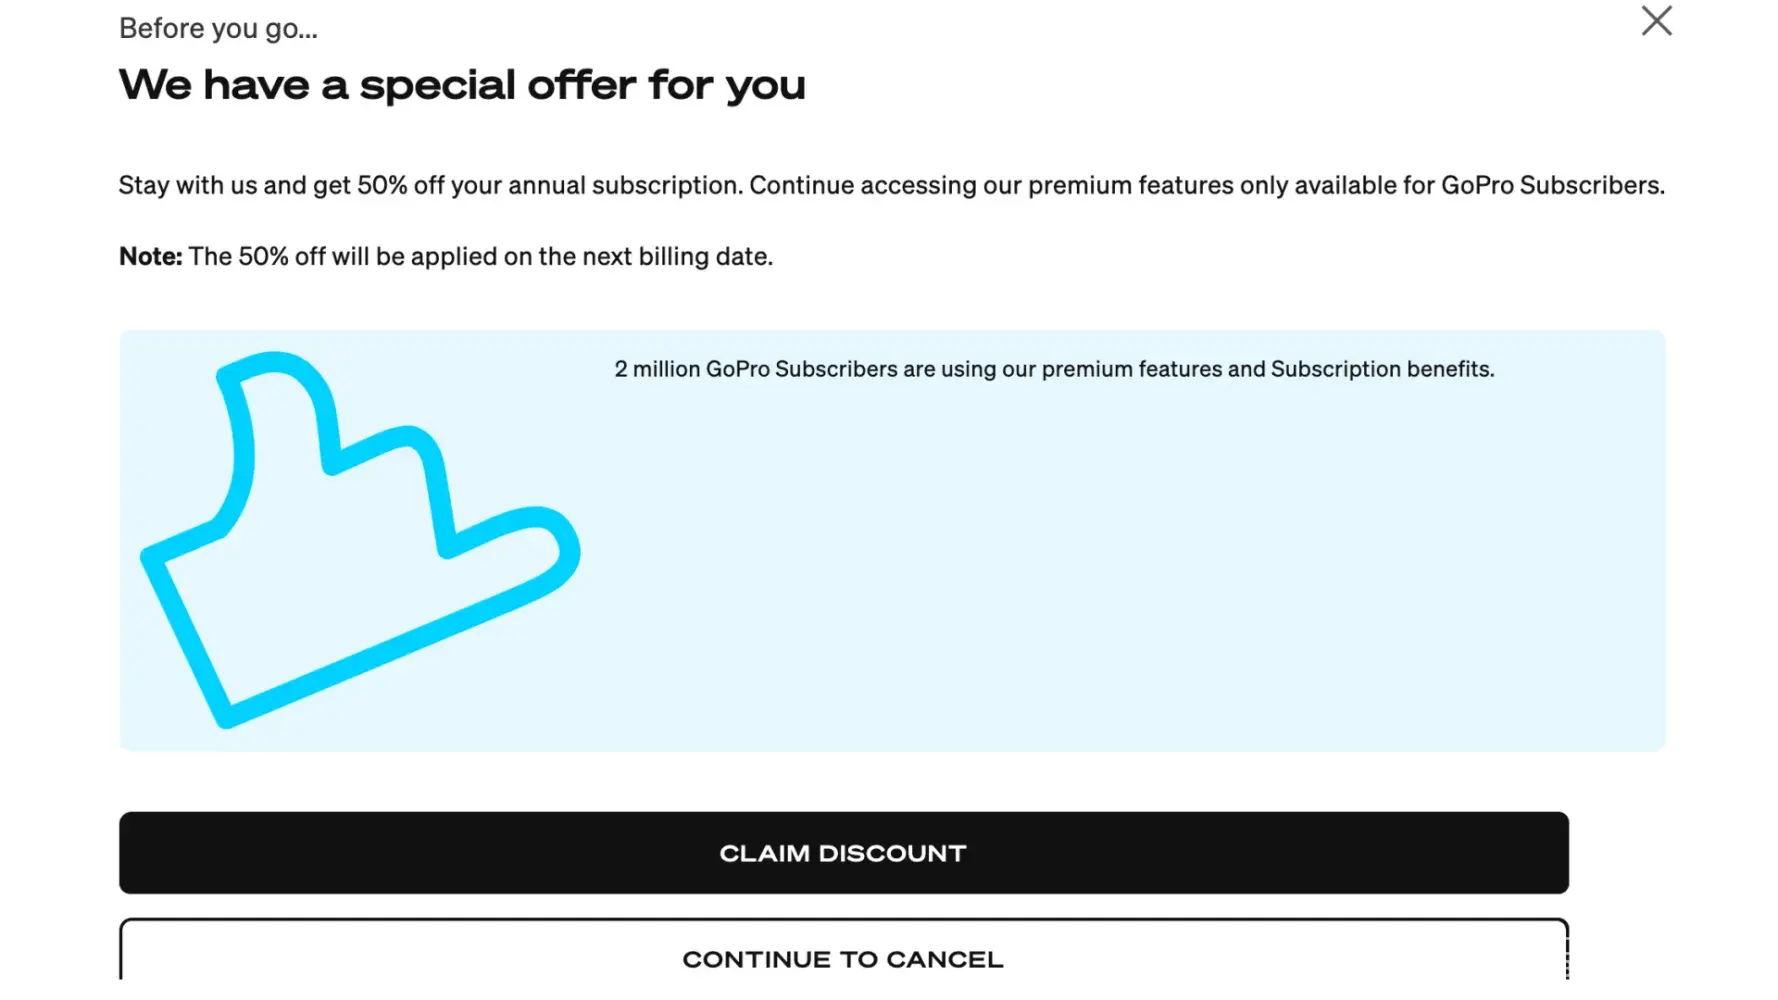The height and width of the screenshot is (1000, 1778).
Task: Click empty area of the light blue banner
Action: [1100, 580]
